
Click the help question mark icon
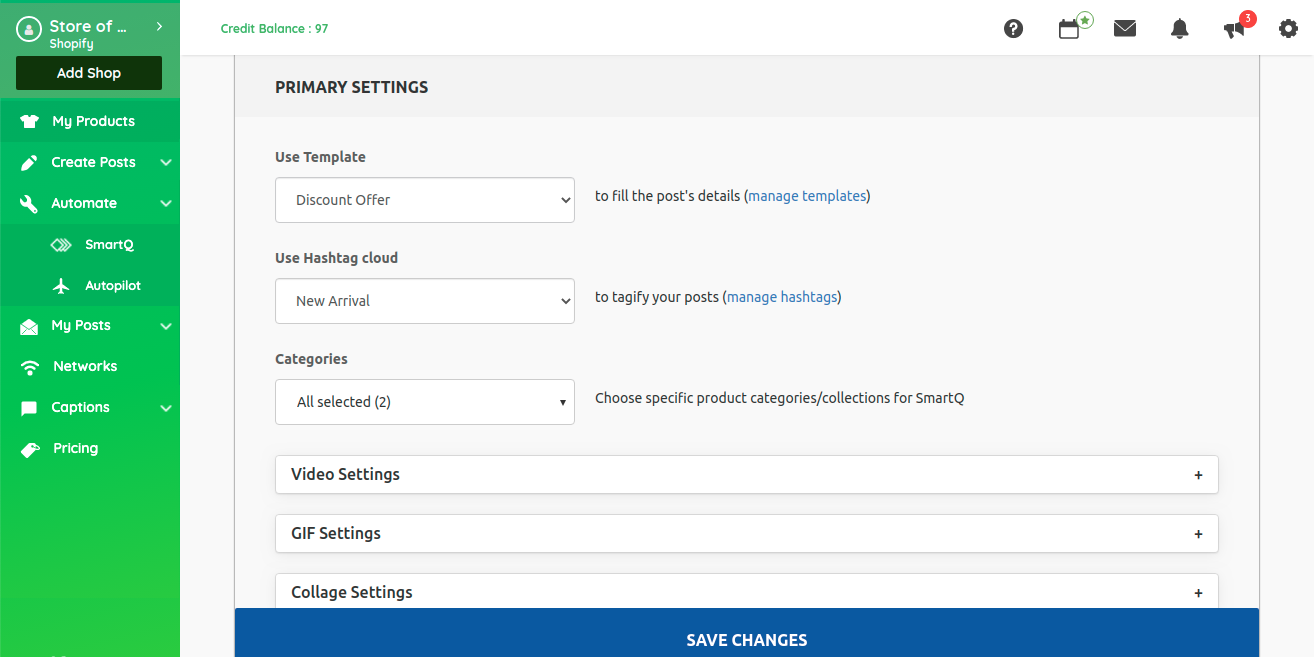pyautogui.click(x=1013, y=29)
